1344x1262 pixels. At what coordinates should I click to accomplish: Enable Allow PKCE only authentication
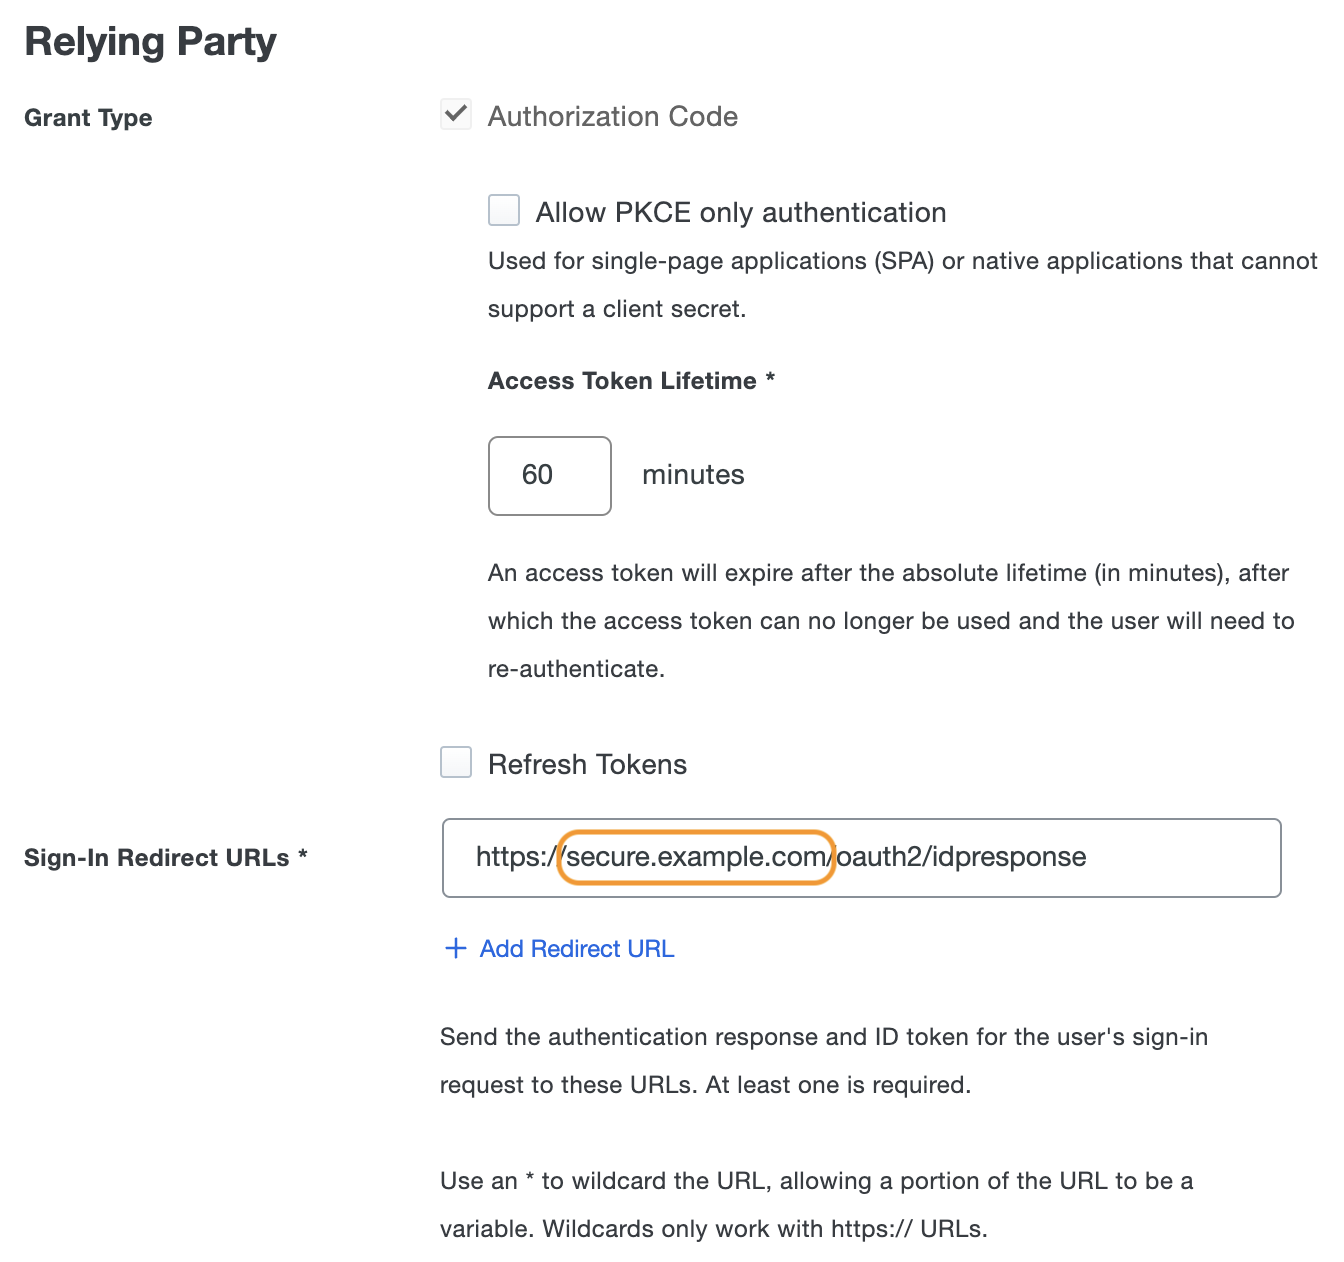coord(504,210)
